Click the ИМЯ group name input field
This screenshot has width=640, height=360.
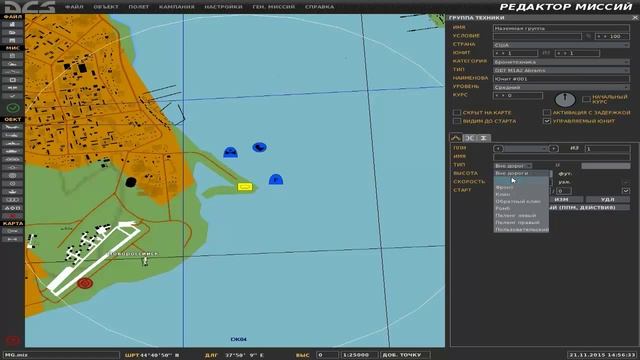tap(561, 28)
